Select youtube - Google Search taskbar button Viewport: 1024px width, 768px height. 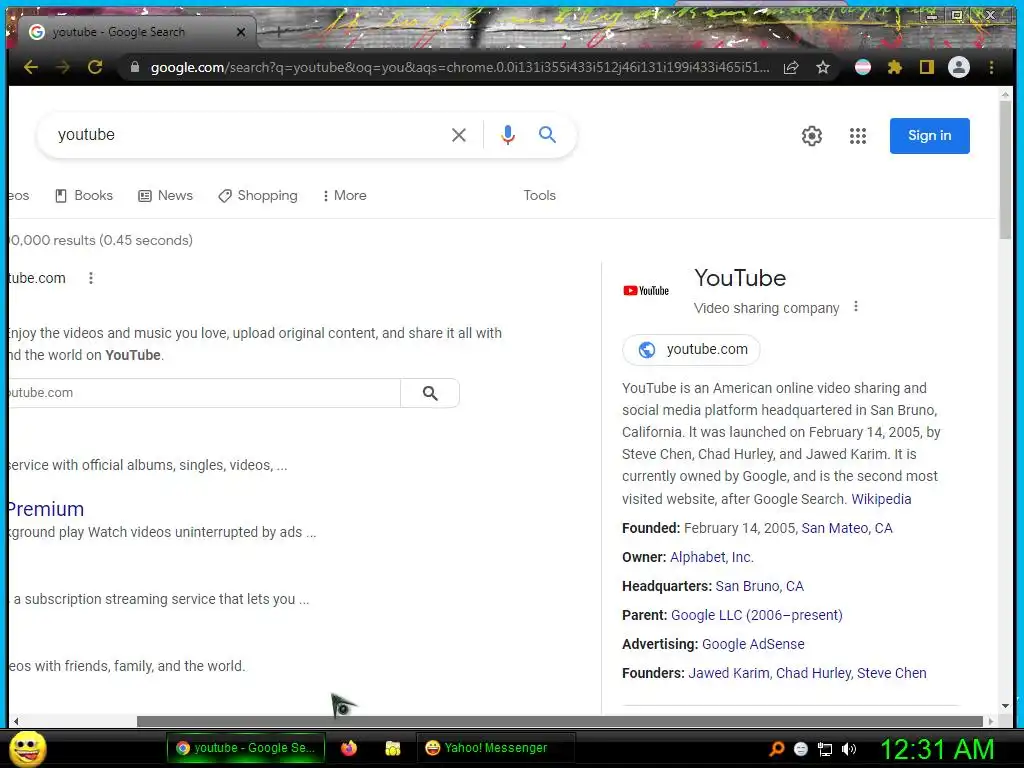(246, 748)
